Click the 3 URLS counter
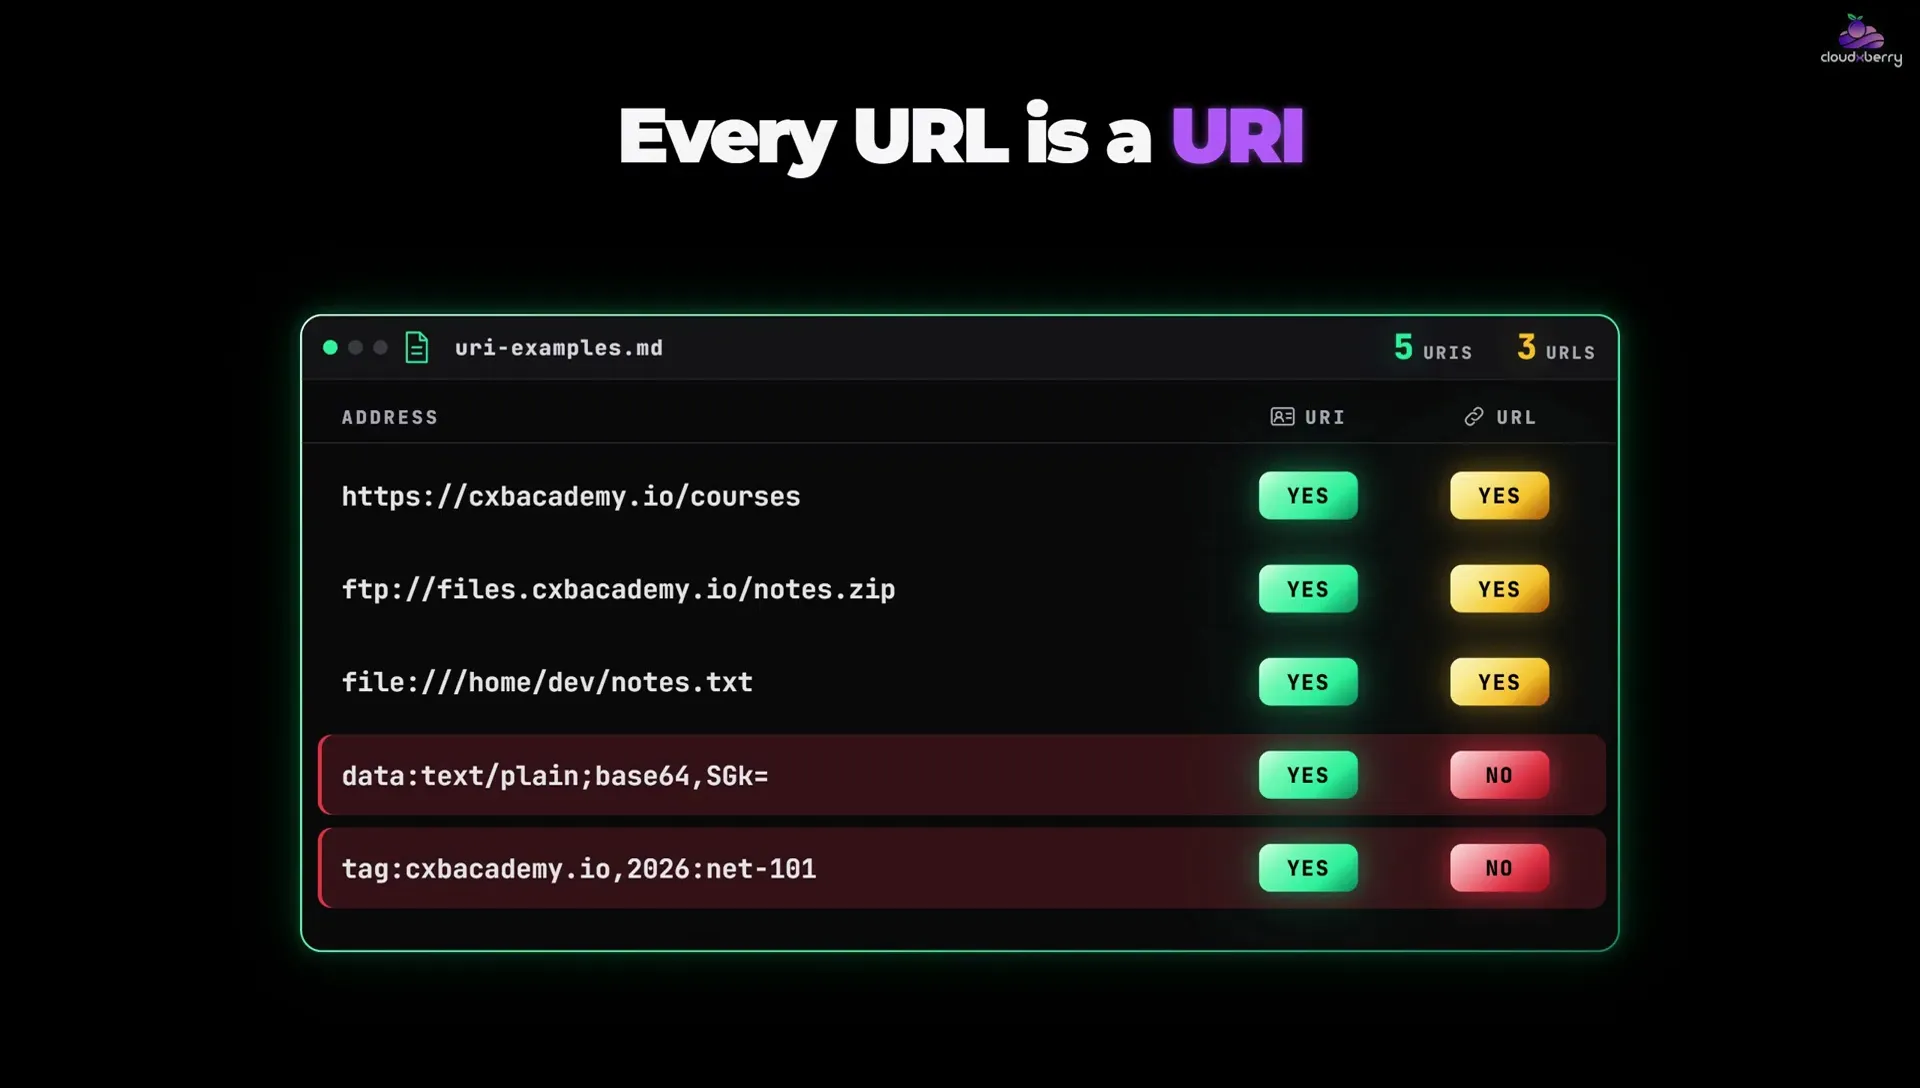The width and height of the screenshot is (1920, 1088). point(1556,347)
